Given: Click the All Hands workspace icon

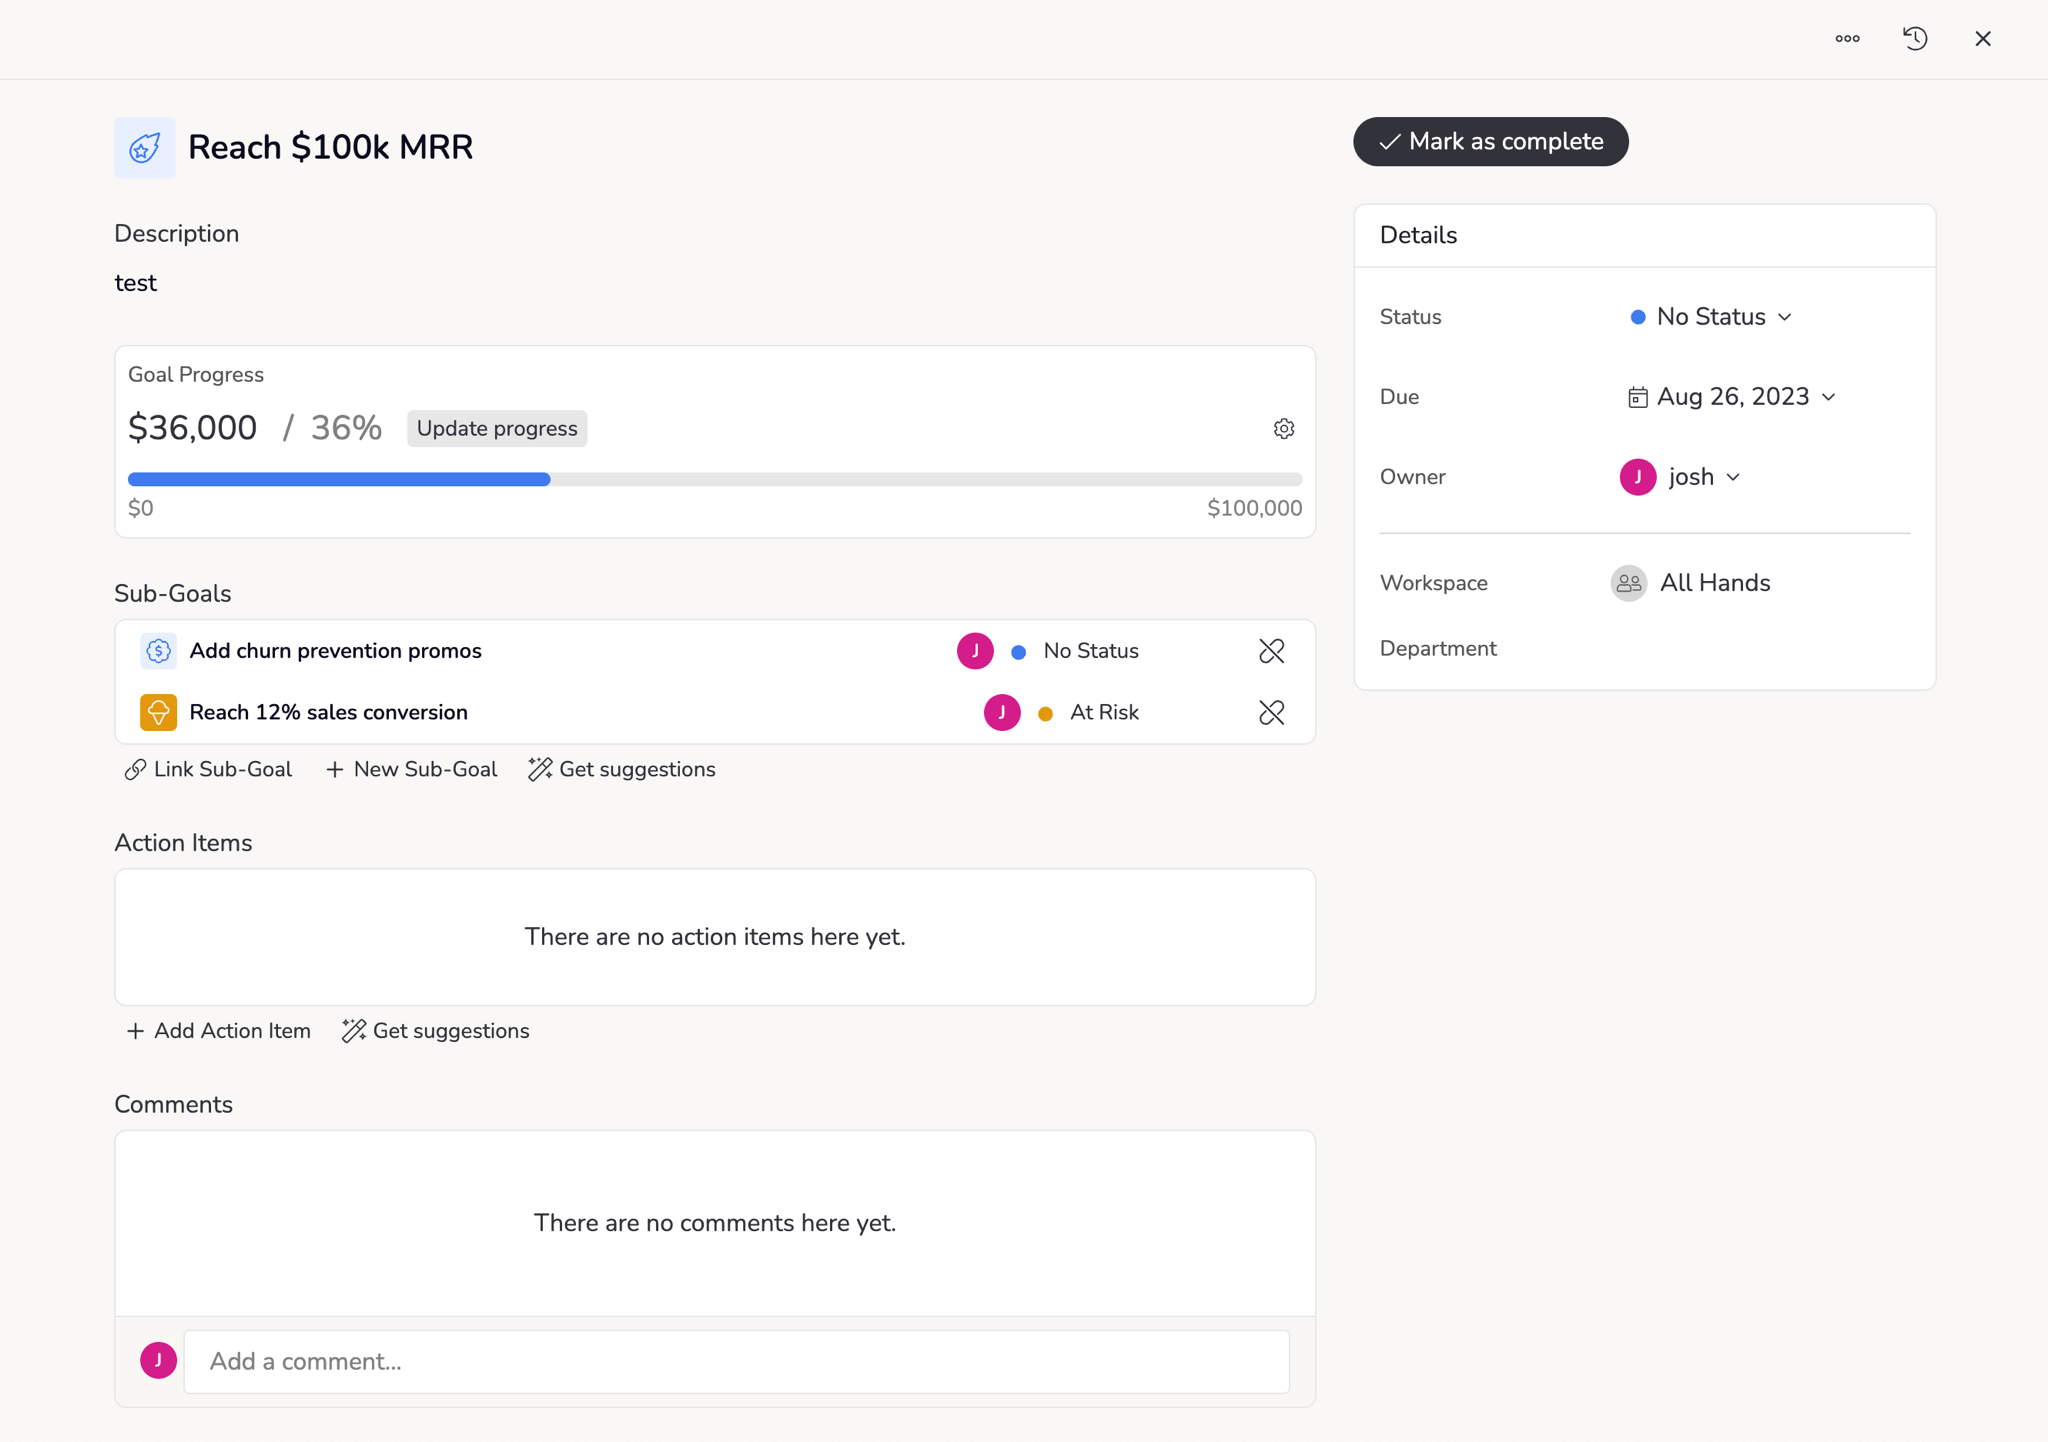Looking at the screenshot, I should coord(1628,583).
